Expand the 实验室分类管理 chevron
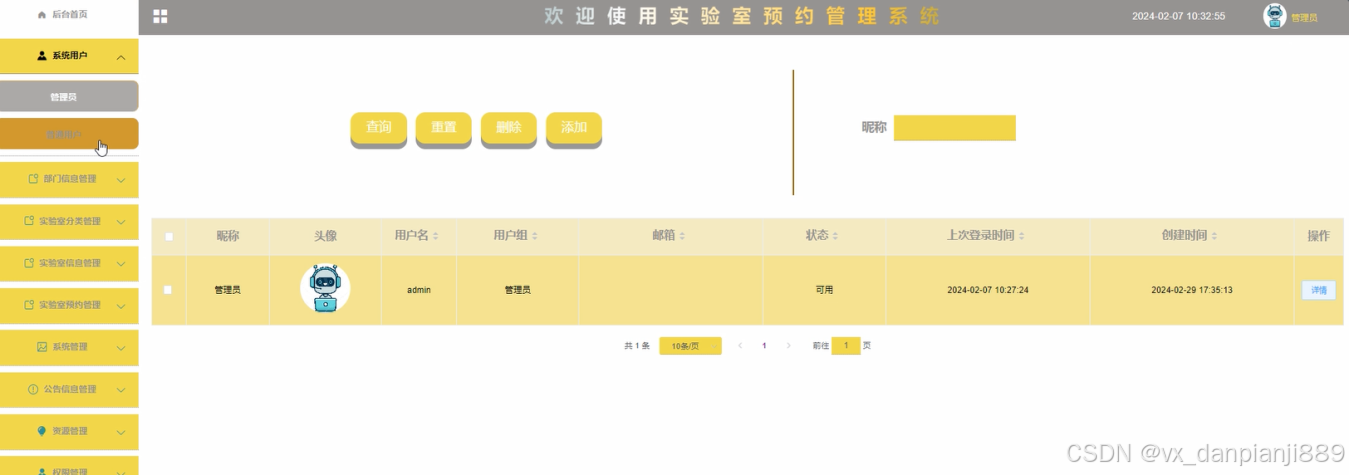This screenshot has width=1349, height=475. pos(121,222)
